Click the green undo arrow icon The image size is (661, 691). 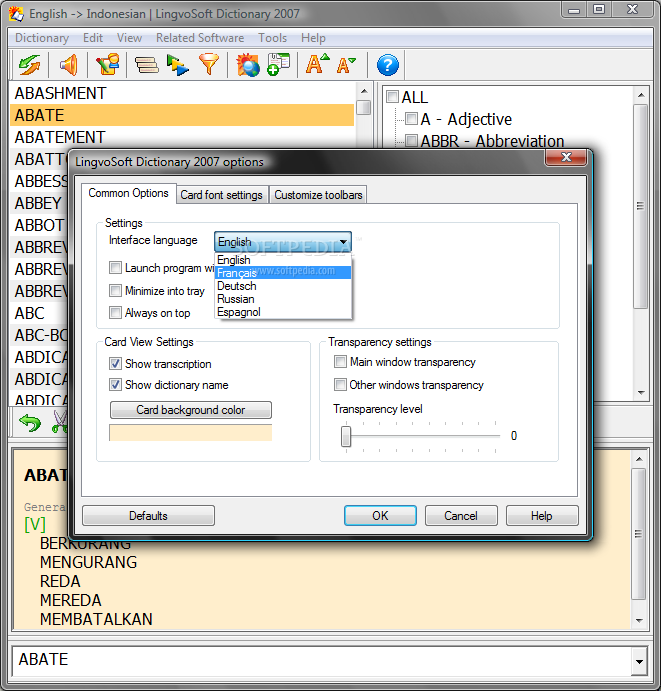tap(30, 422)
